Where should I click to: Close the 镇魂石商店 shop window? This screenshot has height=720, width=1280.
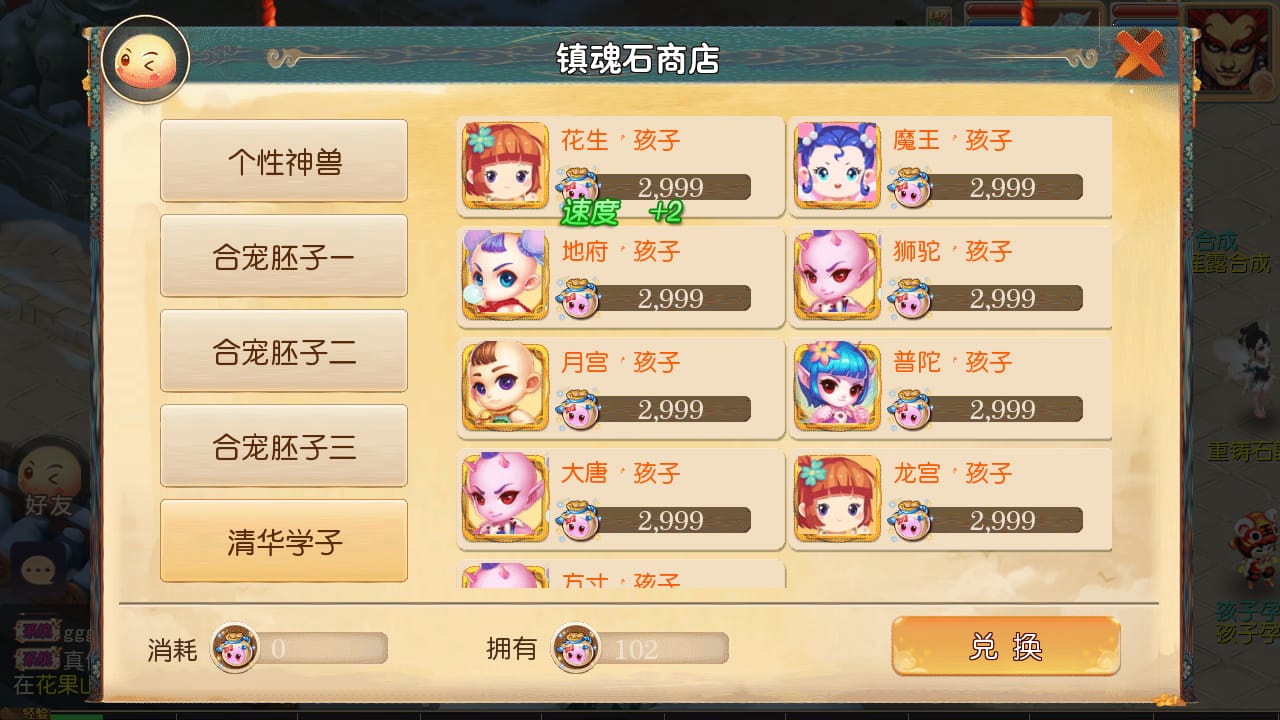pos(1139,54)
